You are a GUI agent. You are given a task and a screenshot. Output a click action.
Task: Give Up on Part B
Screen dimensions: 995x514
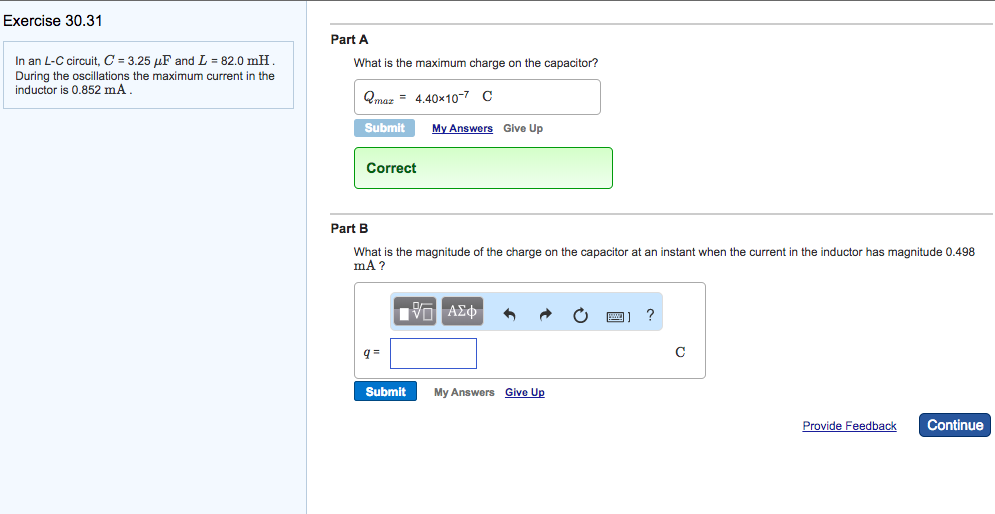(x=525, y=393)
